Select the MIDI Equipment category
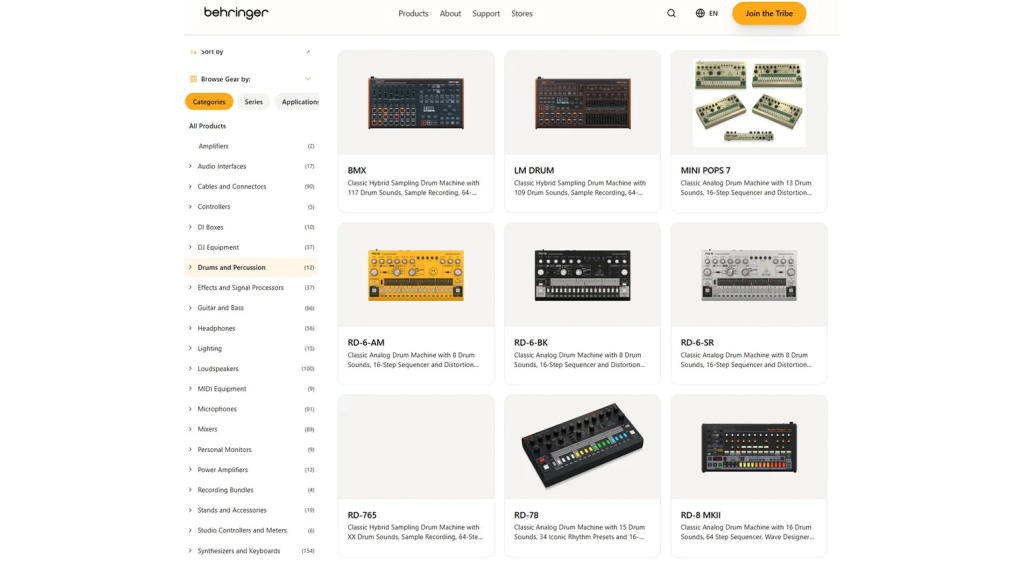The height and width of the screenshot is (565, 1024). (x=222, y=389)
